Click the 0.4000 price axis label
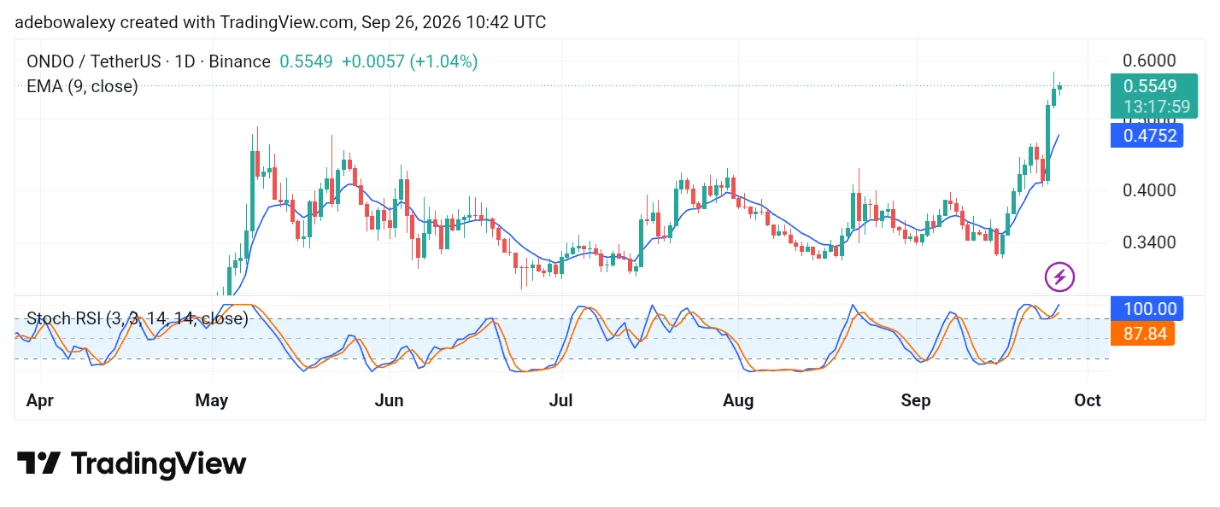The width and height of the screenshot is (1220, 507). coord(1148,190)
